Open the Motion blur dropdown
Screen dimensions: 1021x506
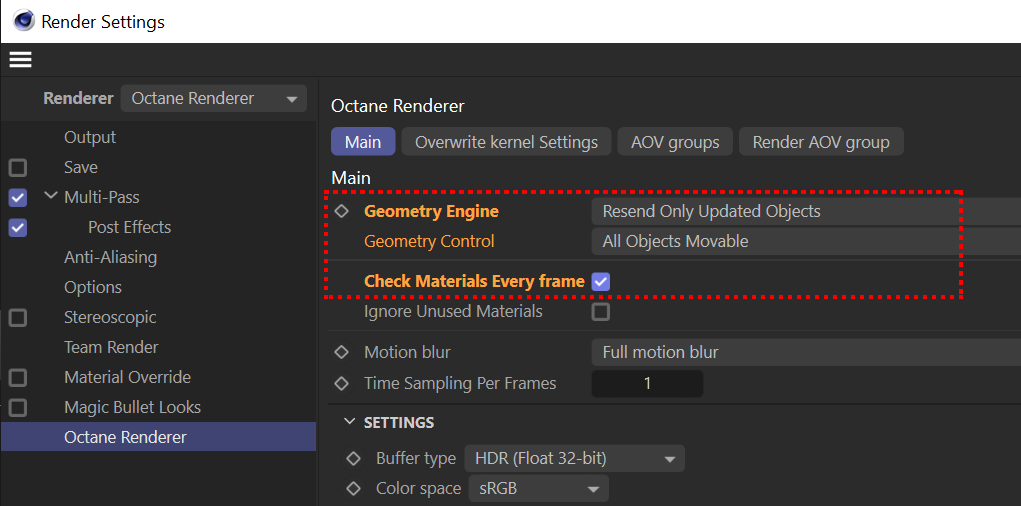806,352
